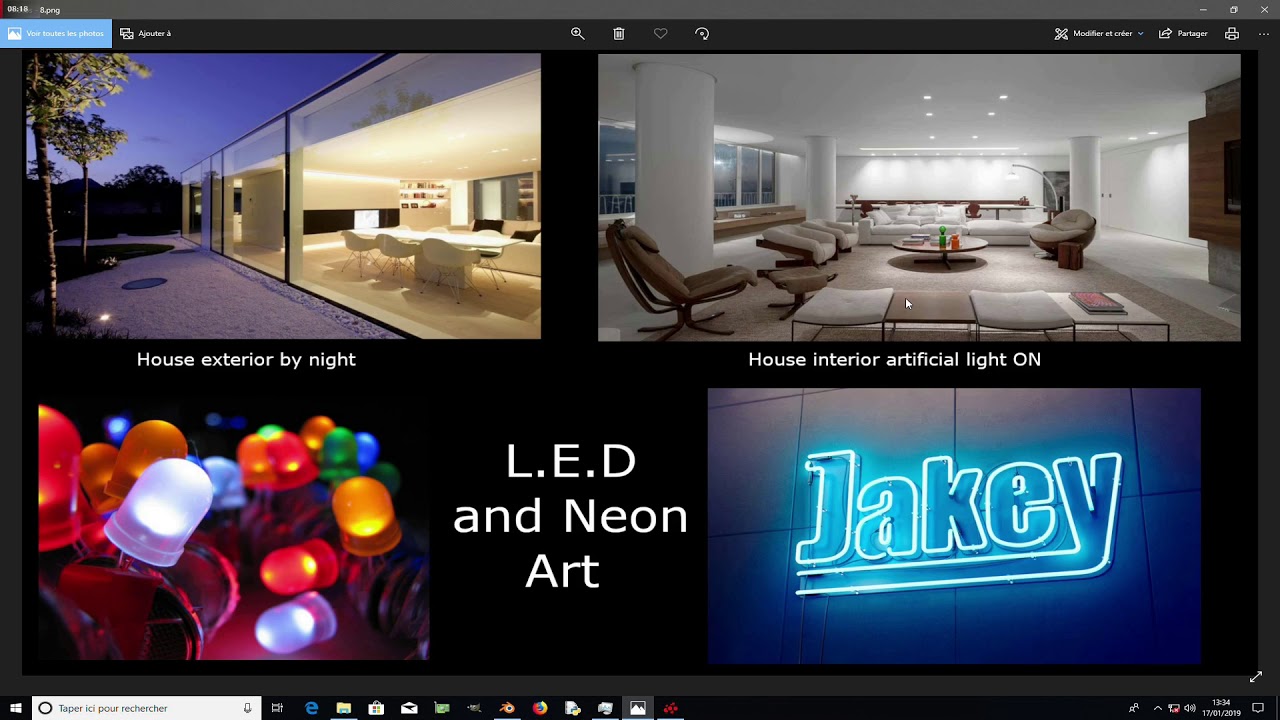The height and width of the screenshot is (720, 1280).
Task: Click the house interior living room image
Action: 919,197
